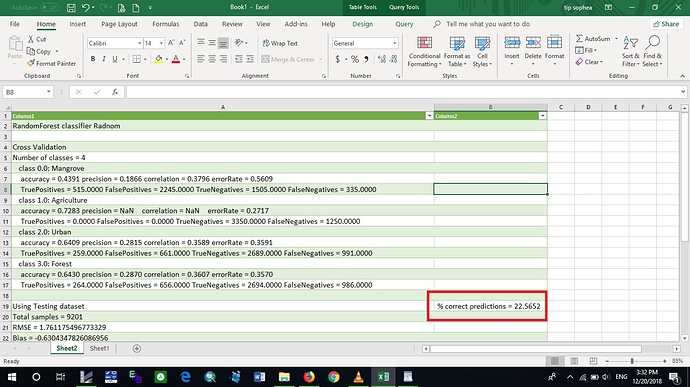Toggle Underline formatting

tap(115, 59)
